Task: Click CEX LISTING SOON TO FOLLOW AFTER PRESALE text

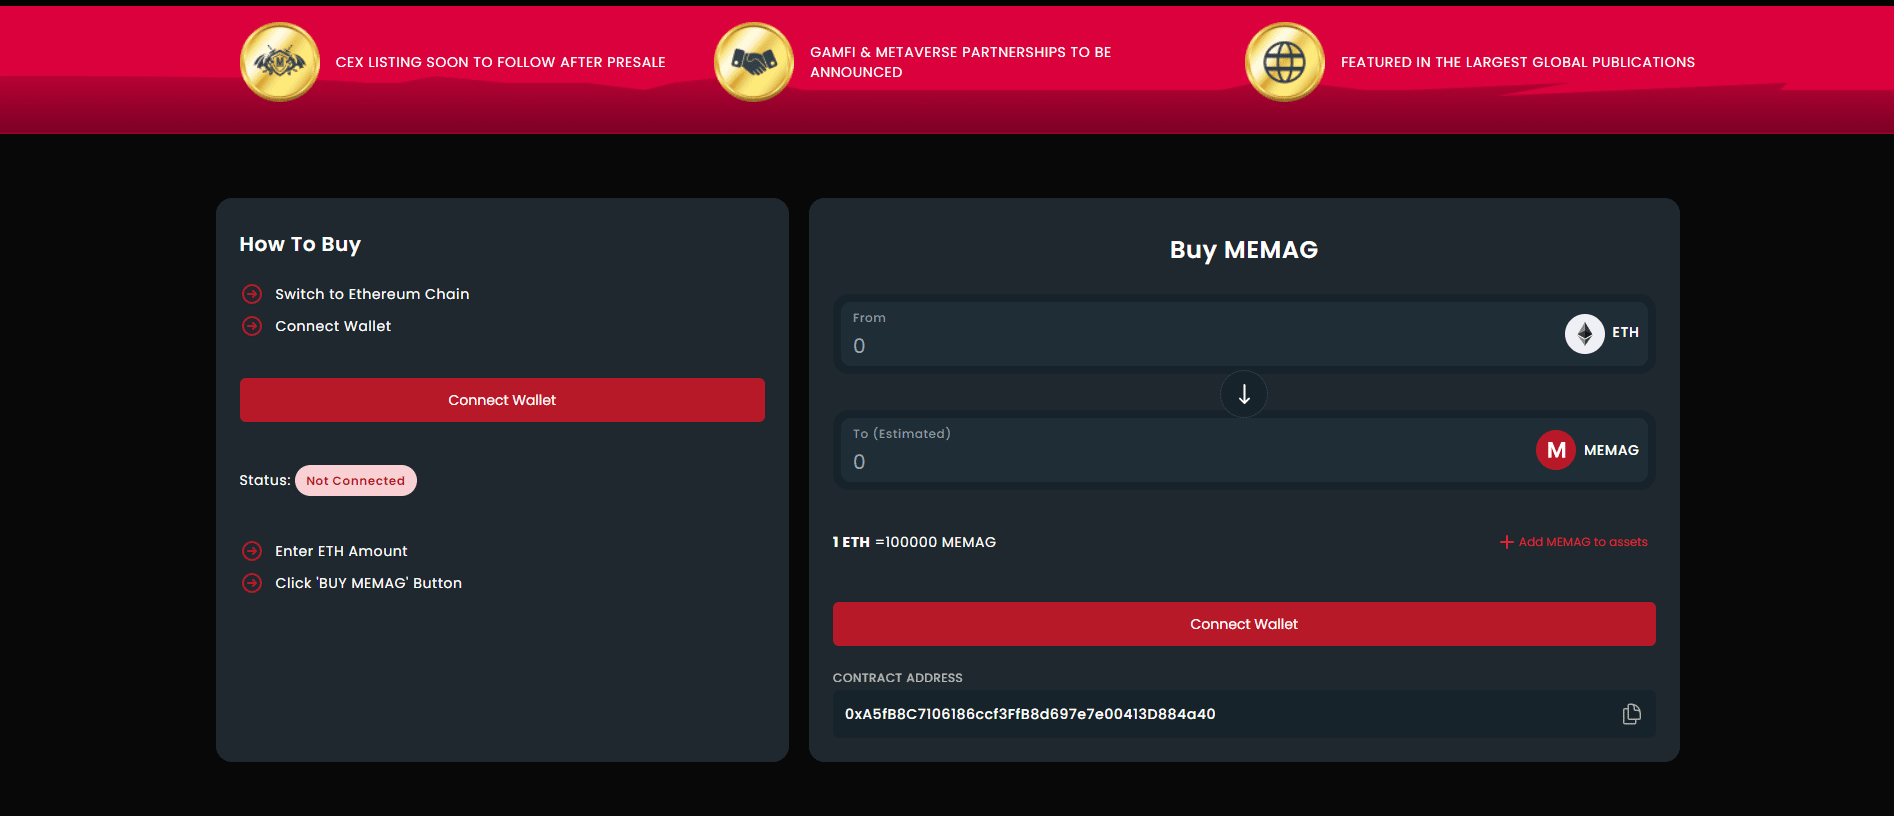Action: [x=500, y=62]
